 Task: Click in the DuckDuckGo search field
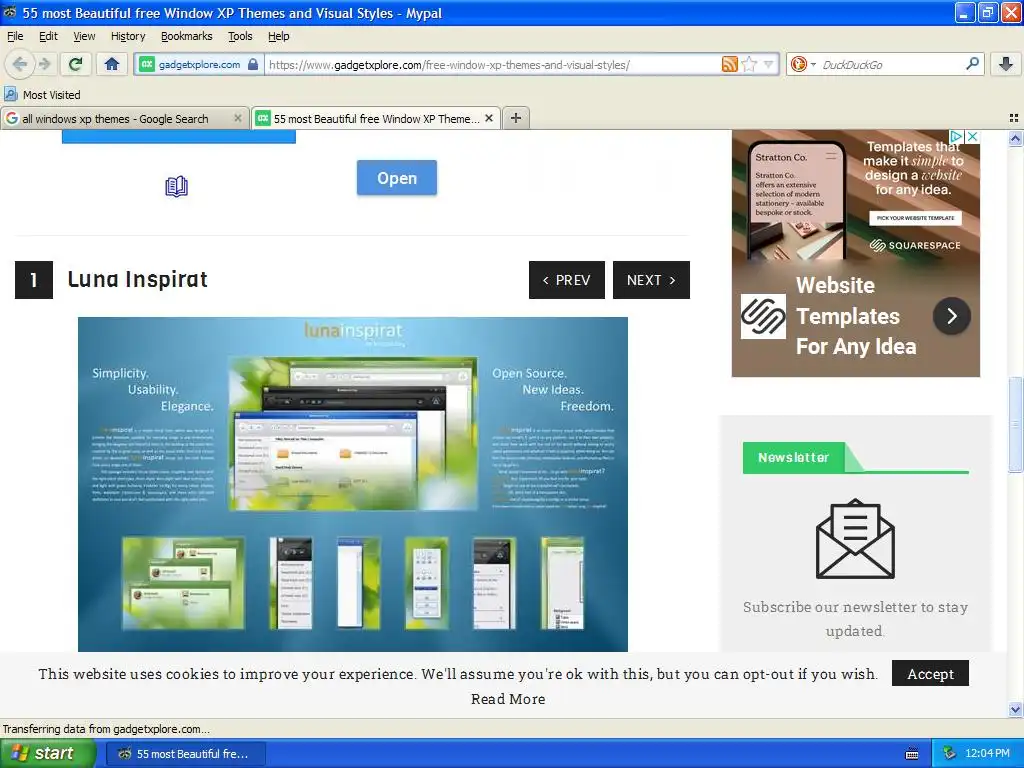[891, 65]
